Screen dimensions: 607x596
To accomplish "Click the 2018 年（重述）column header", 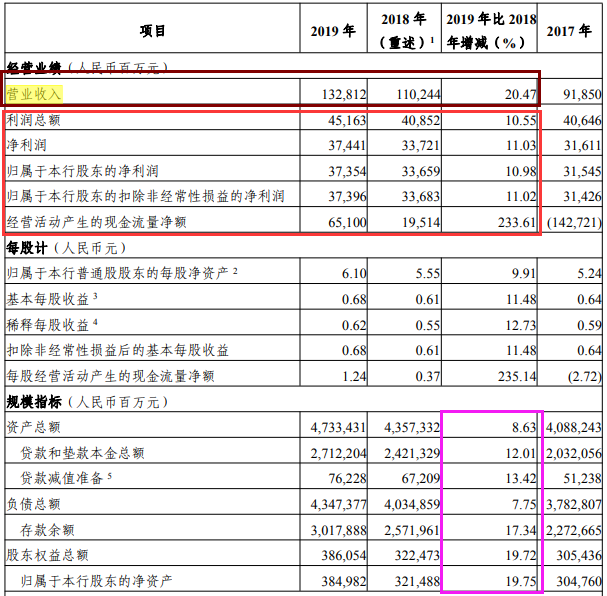I will 405,30.
